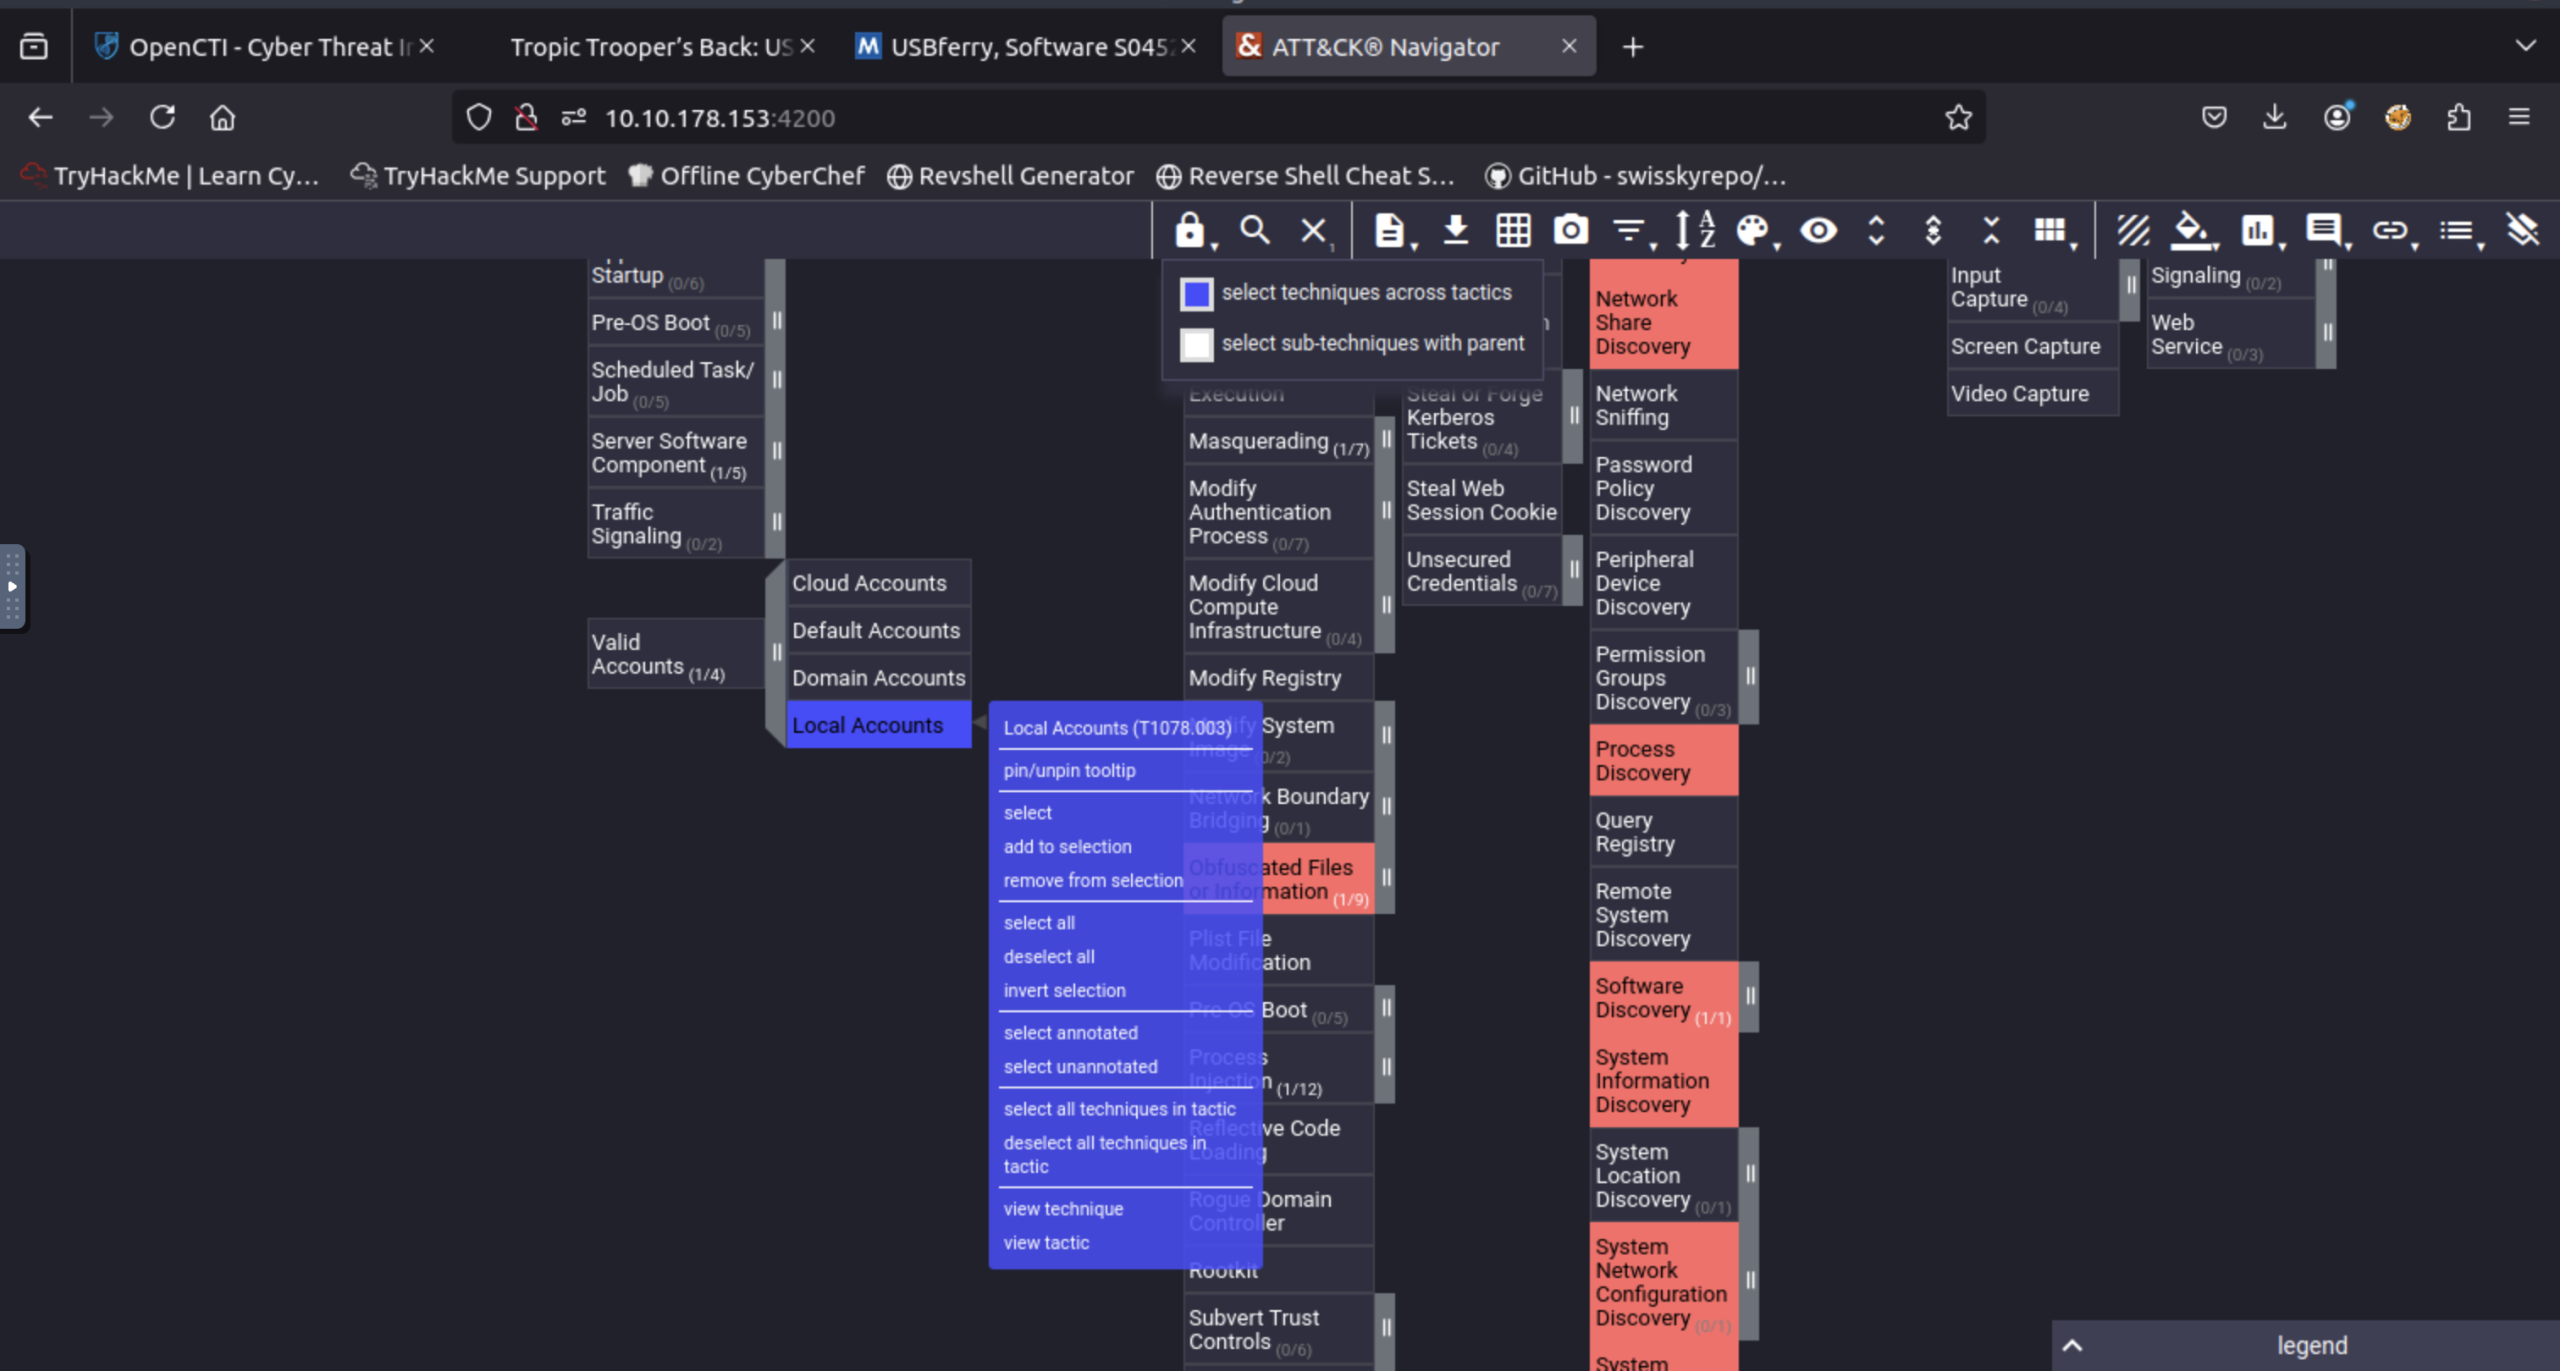The width and height of the screenshot is (2560, 1371).
Task: Expand Server Software Component sub-techniques handle
Action: tap(777, 451)
